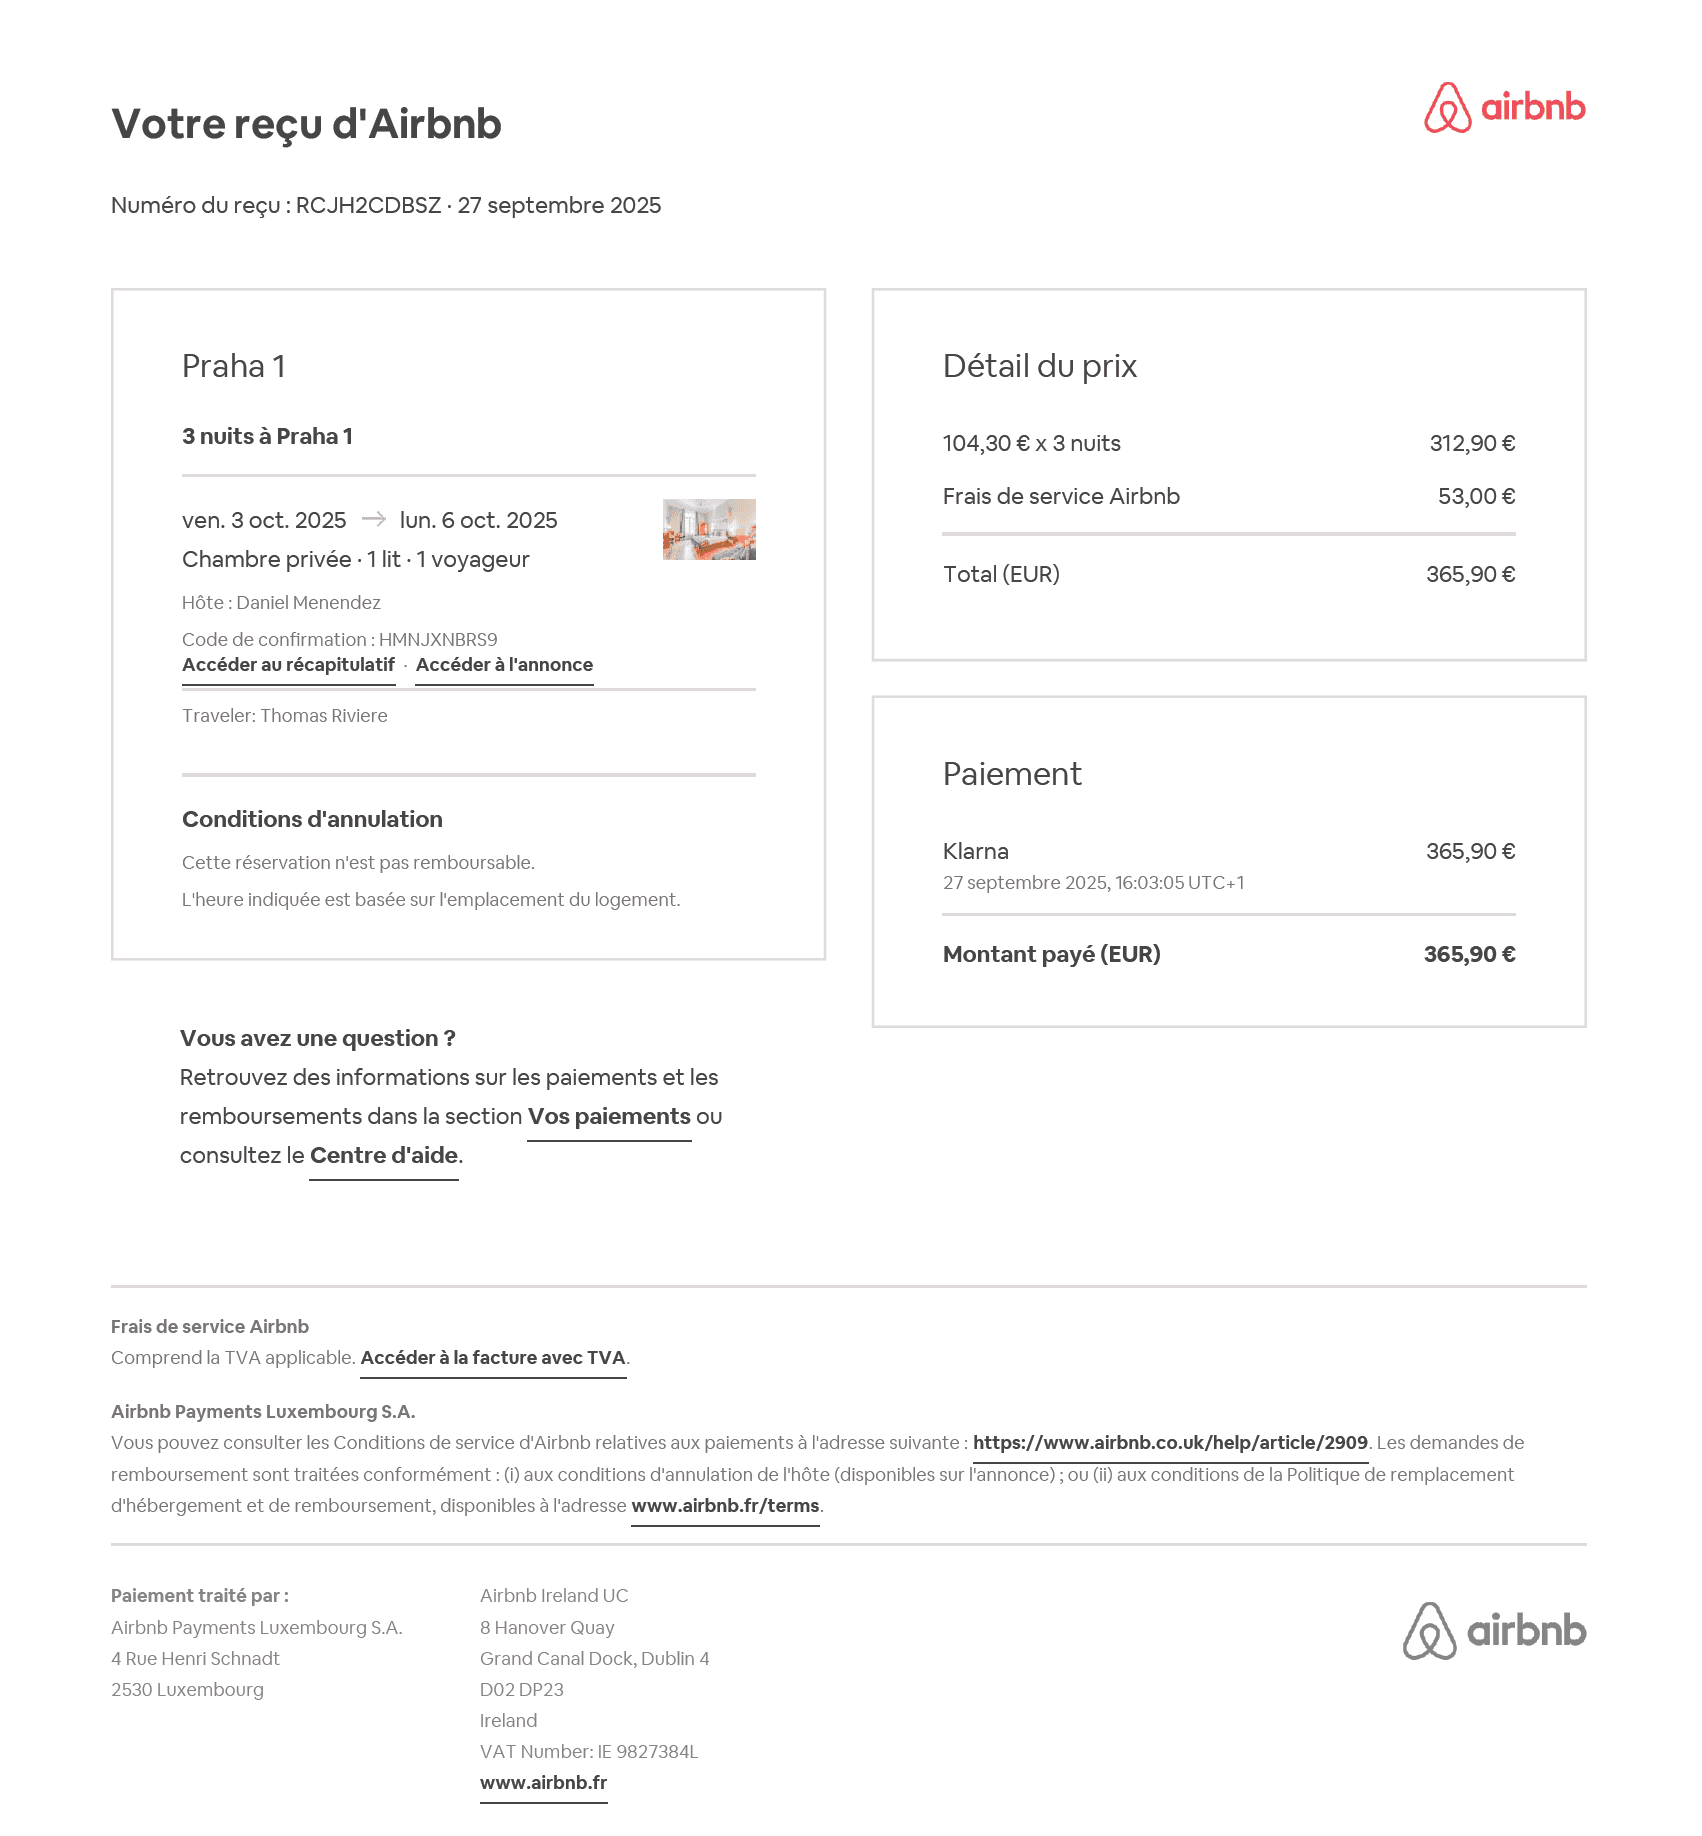Viewport: 1702px width, 1836px height.
Task: Open the airbnb.co.uk help article 2909 link
Action: [x=1170, y=1443]
